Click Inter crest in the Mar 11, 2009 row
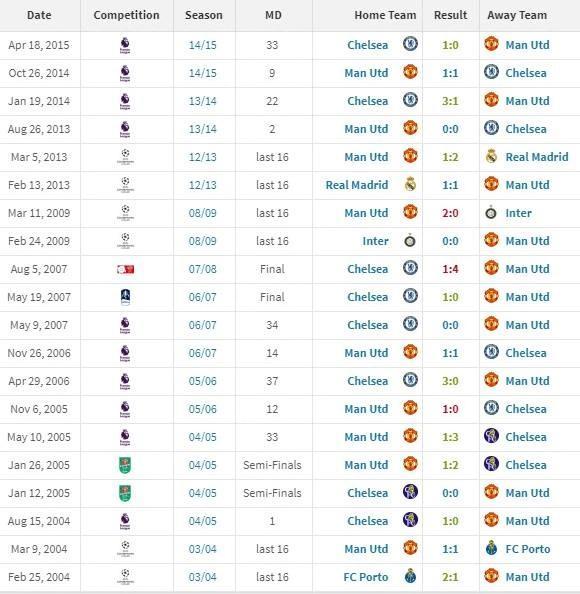580x594 pixels. point(491,213)
